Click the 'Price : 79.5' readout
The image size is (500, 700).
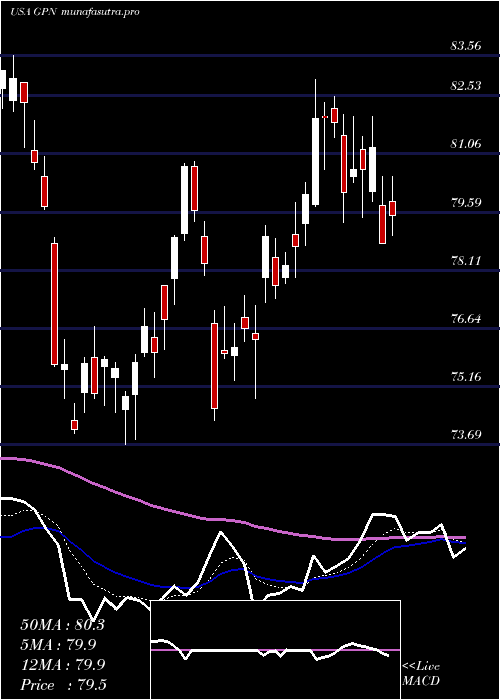[x=64, y=685]
